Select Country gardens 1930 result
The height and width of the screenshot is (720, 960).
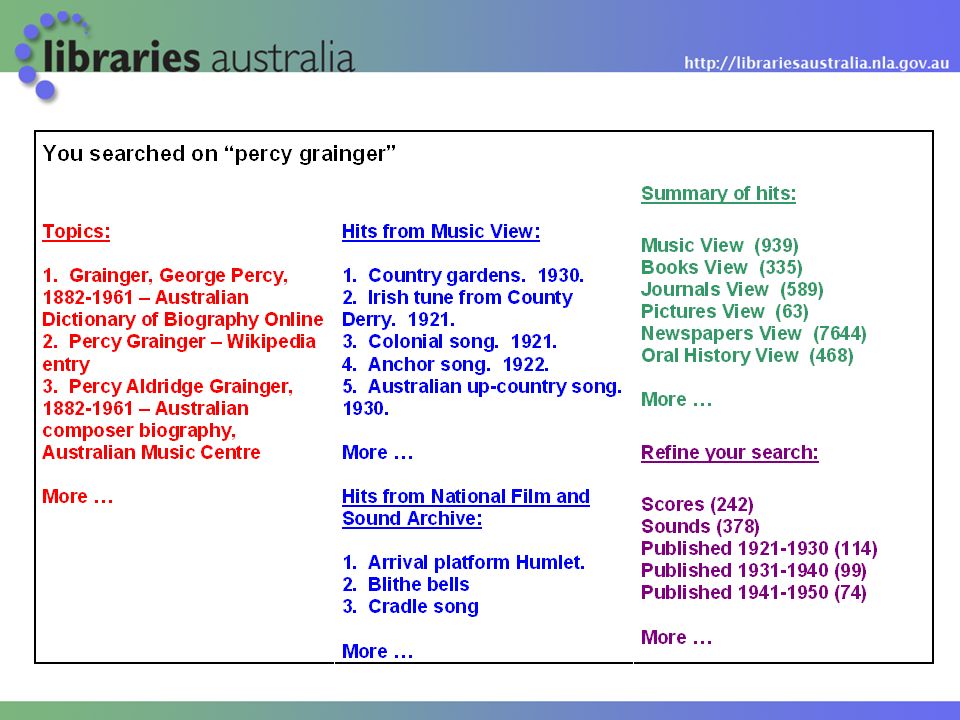(x=463, y=276)
